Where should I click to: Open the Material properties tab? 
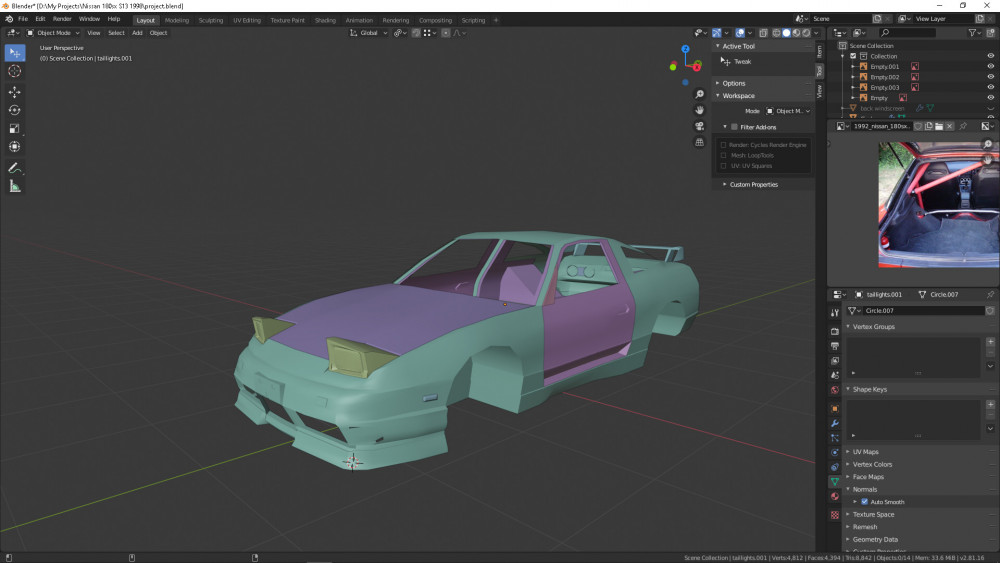[x=834, y=496]
